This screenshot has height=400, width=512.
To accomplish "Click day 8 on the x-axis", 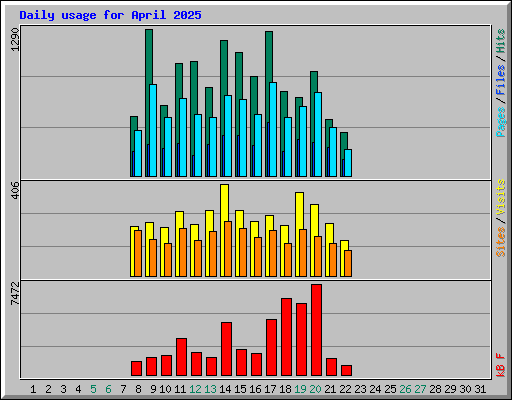I will [138, 389].
